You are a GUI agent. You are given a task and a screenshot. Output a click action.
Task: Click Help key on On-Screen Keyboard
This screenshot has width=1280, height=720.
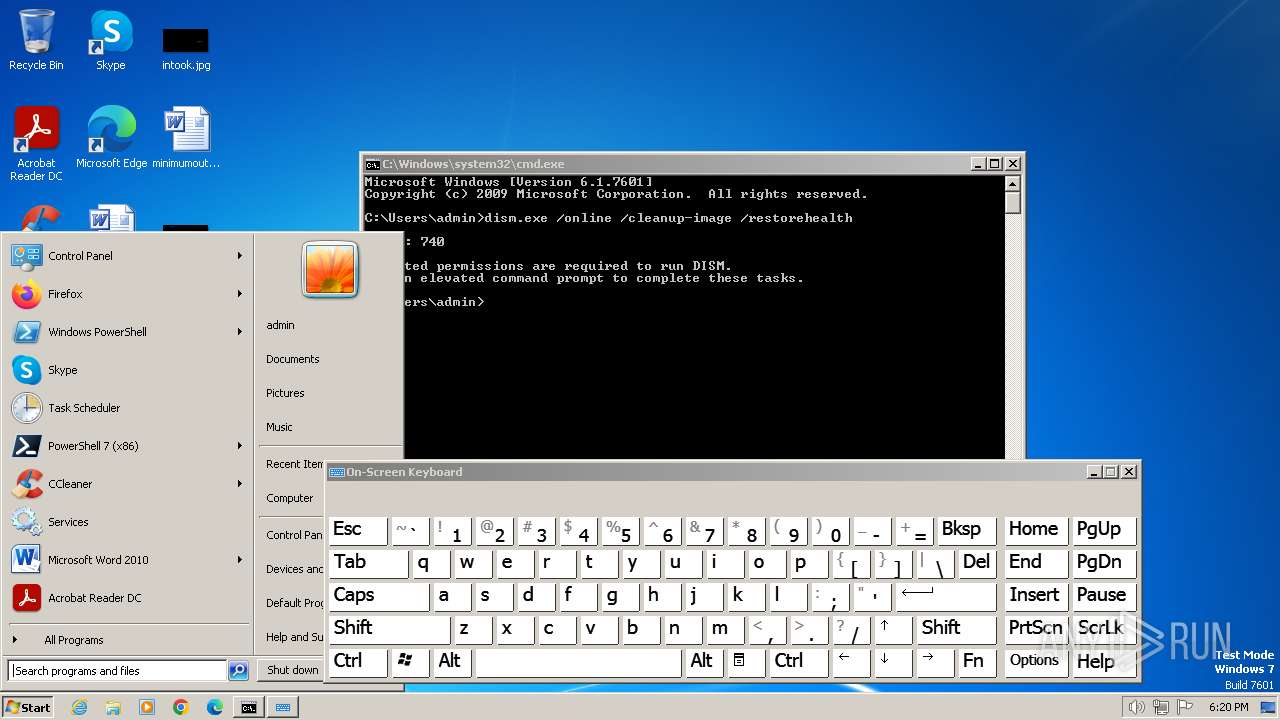click(x=1104, y=662)
